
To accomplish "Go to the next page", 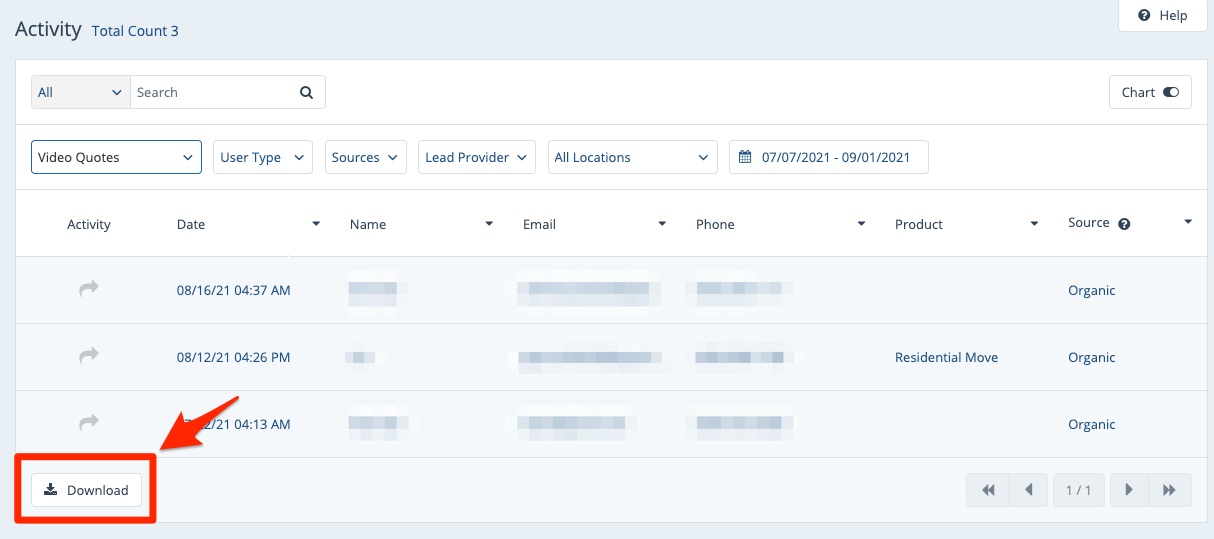I will (x=1129, y=490).
